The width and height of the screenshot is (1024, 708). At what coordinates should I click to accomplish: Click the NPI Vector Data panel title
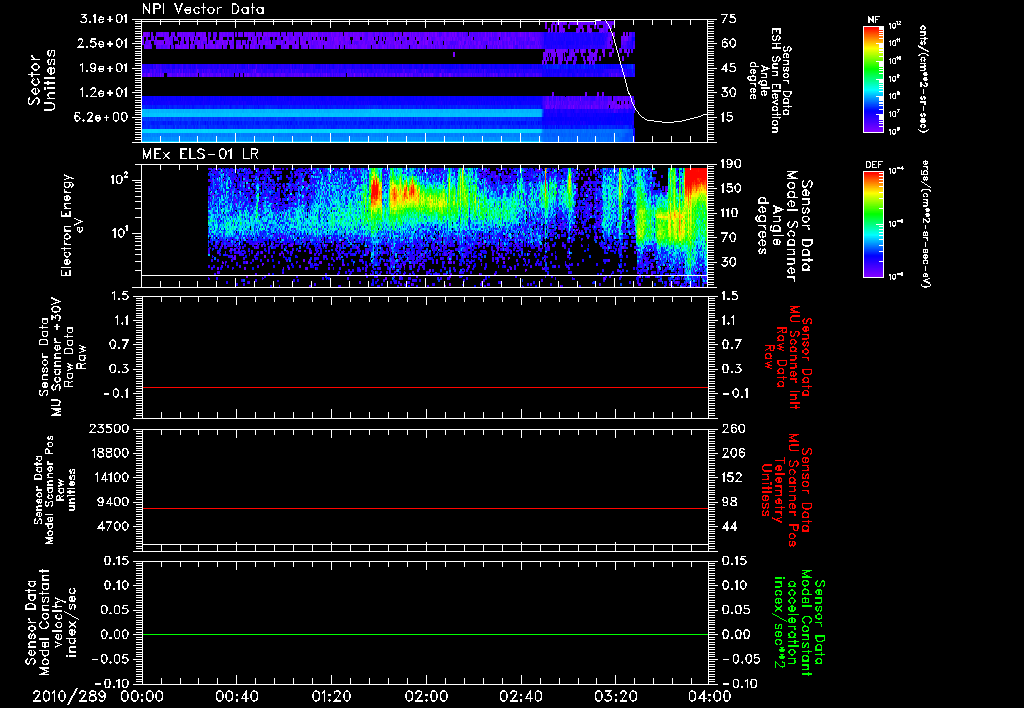[203, 9]
